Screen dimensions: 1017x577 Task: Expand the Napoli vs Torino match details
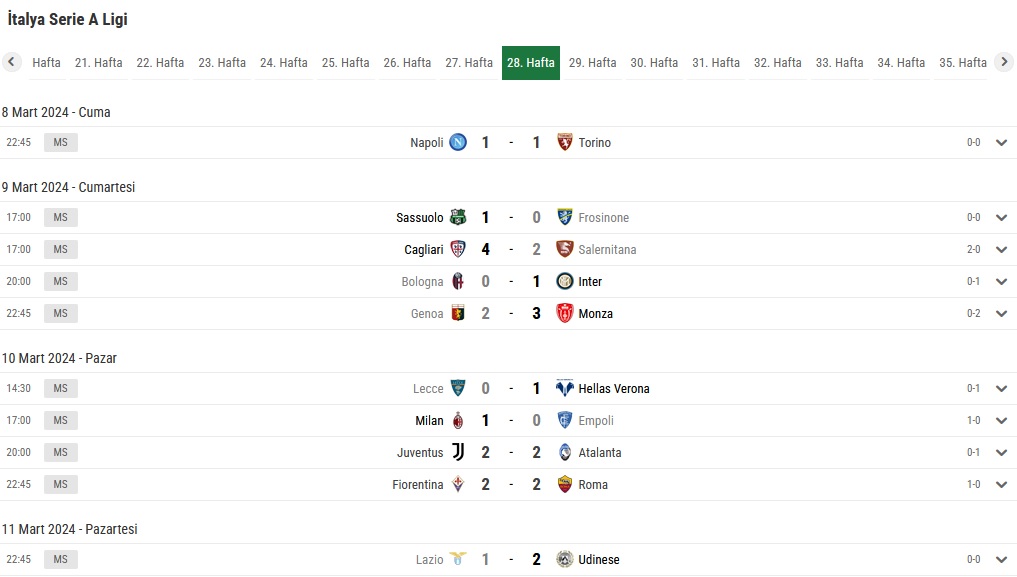[x=1001, y=143]
